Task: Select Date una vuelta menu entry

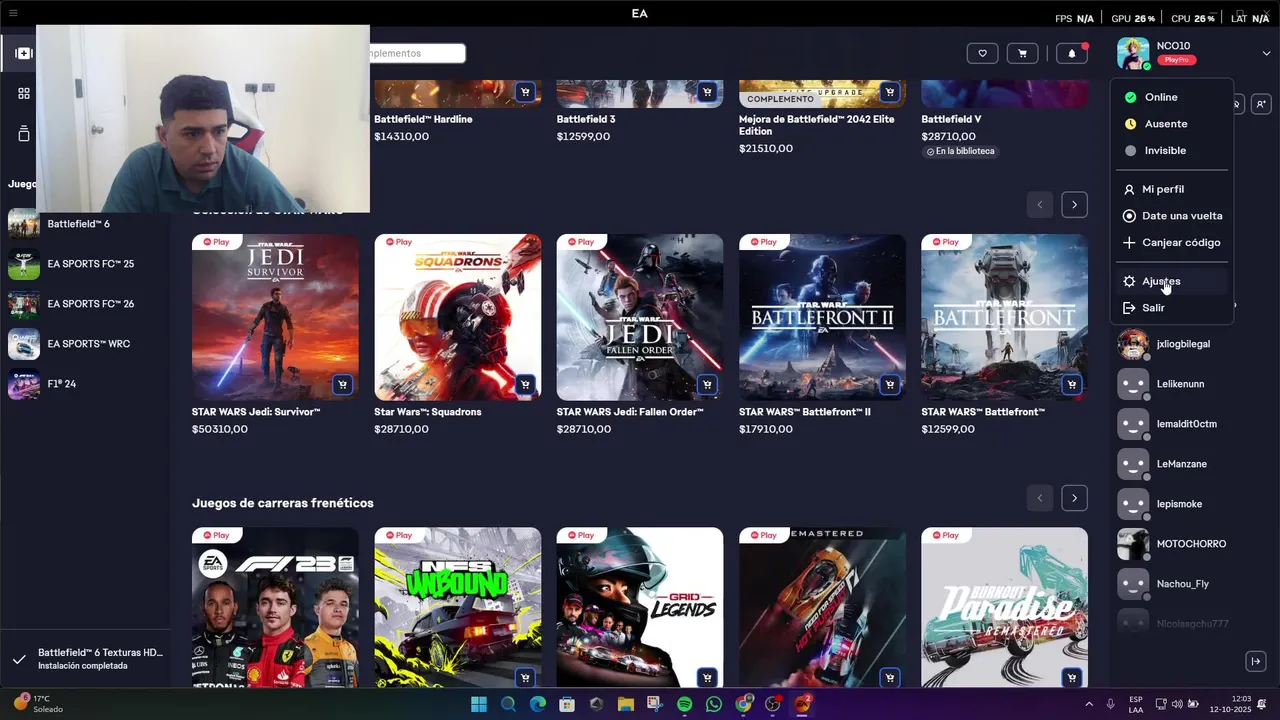Action: [x=1171, y=216]
